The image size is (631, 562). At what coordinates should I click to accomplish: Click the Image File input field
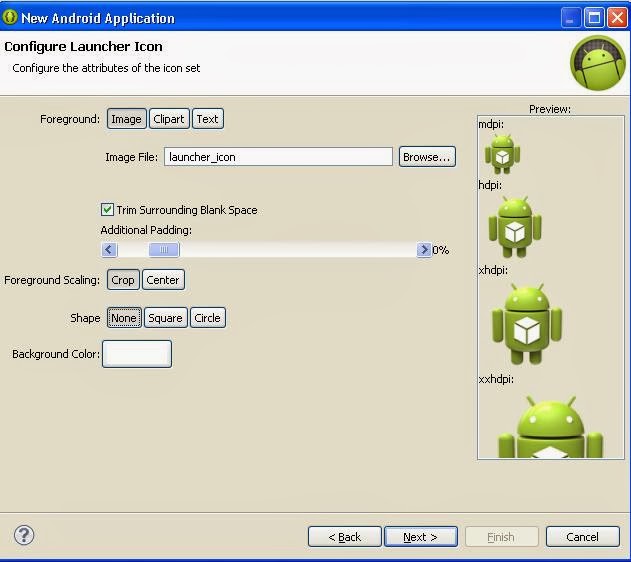[278, 156]
